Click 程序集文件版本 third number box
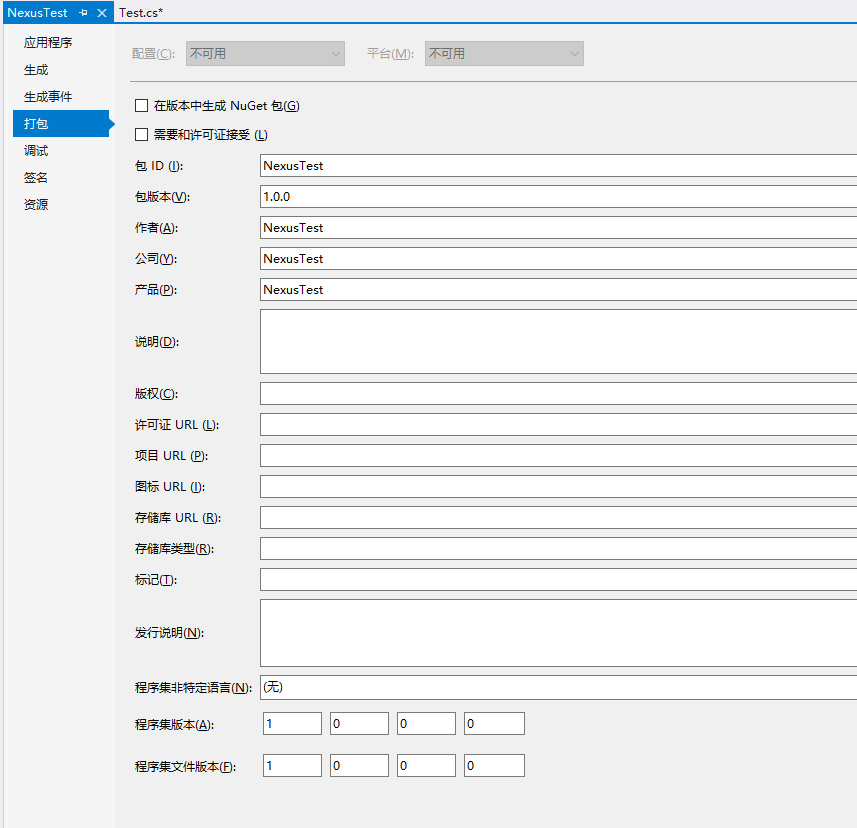This screenshot has width=857, height=828. click(x=426, y=766)
